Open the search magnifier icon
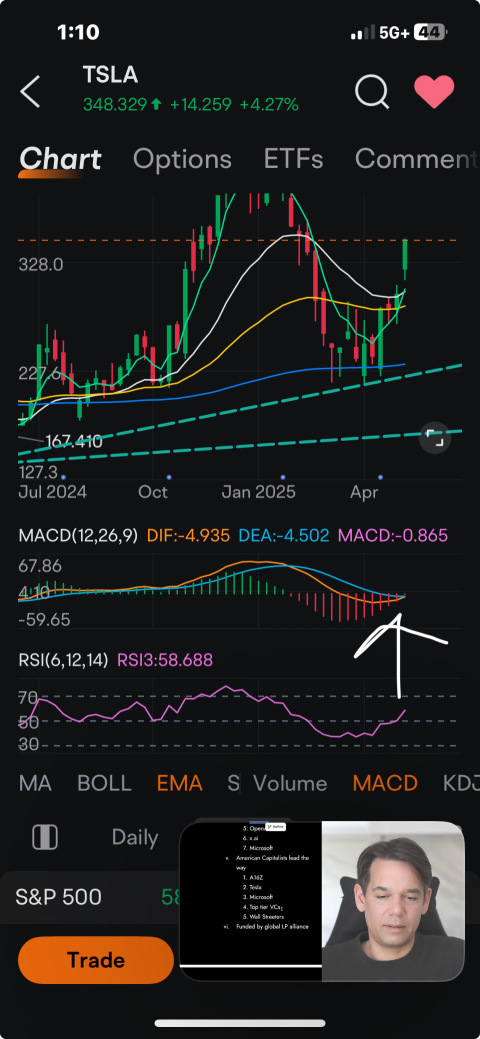The image size is (480, 1039). tap(372, 90)
